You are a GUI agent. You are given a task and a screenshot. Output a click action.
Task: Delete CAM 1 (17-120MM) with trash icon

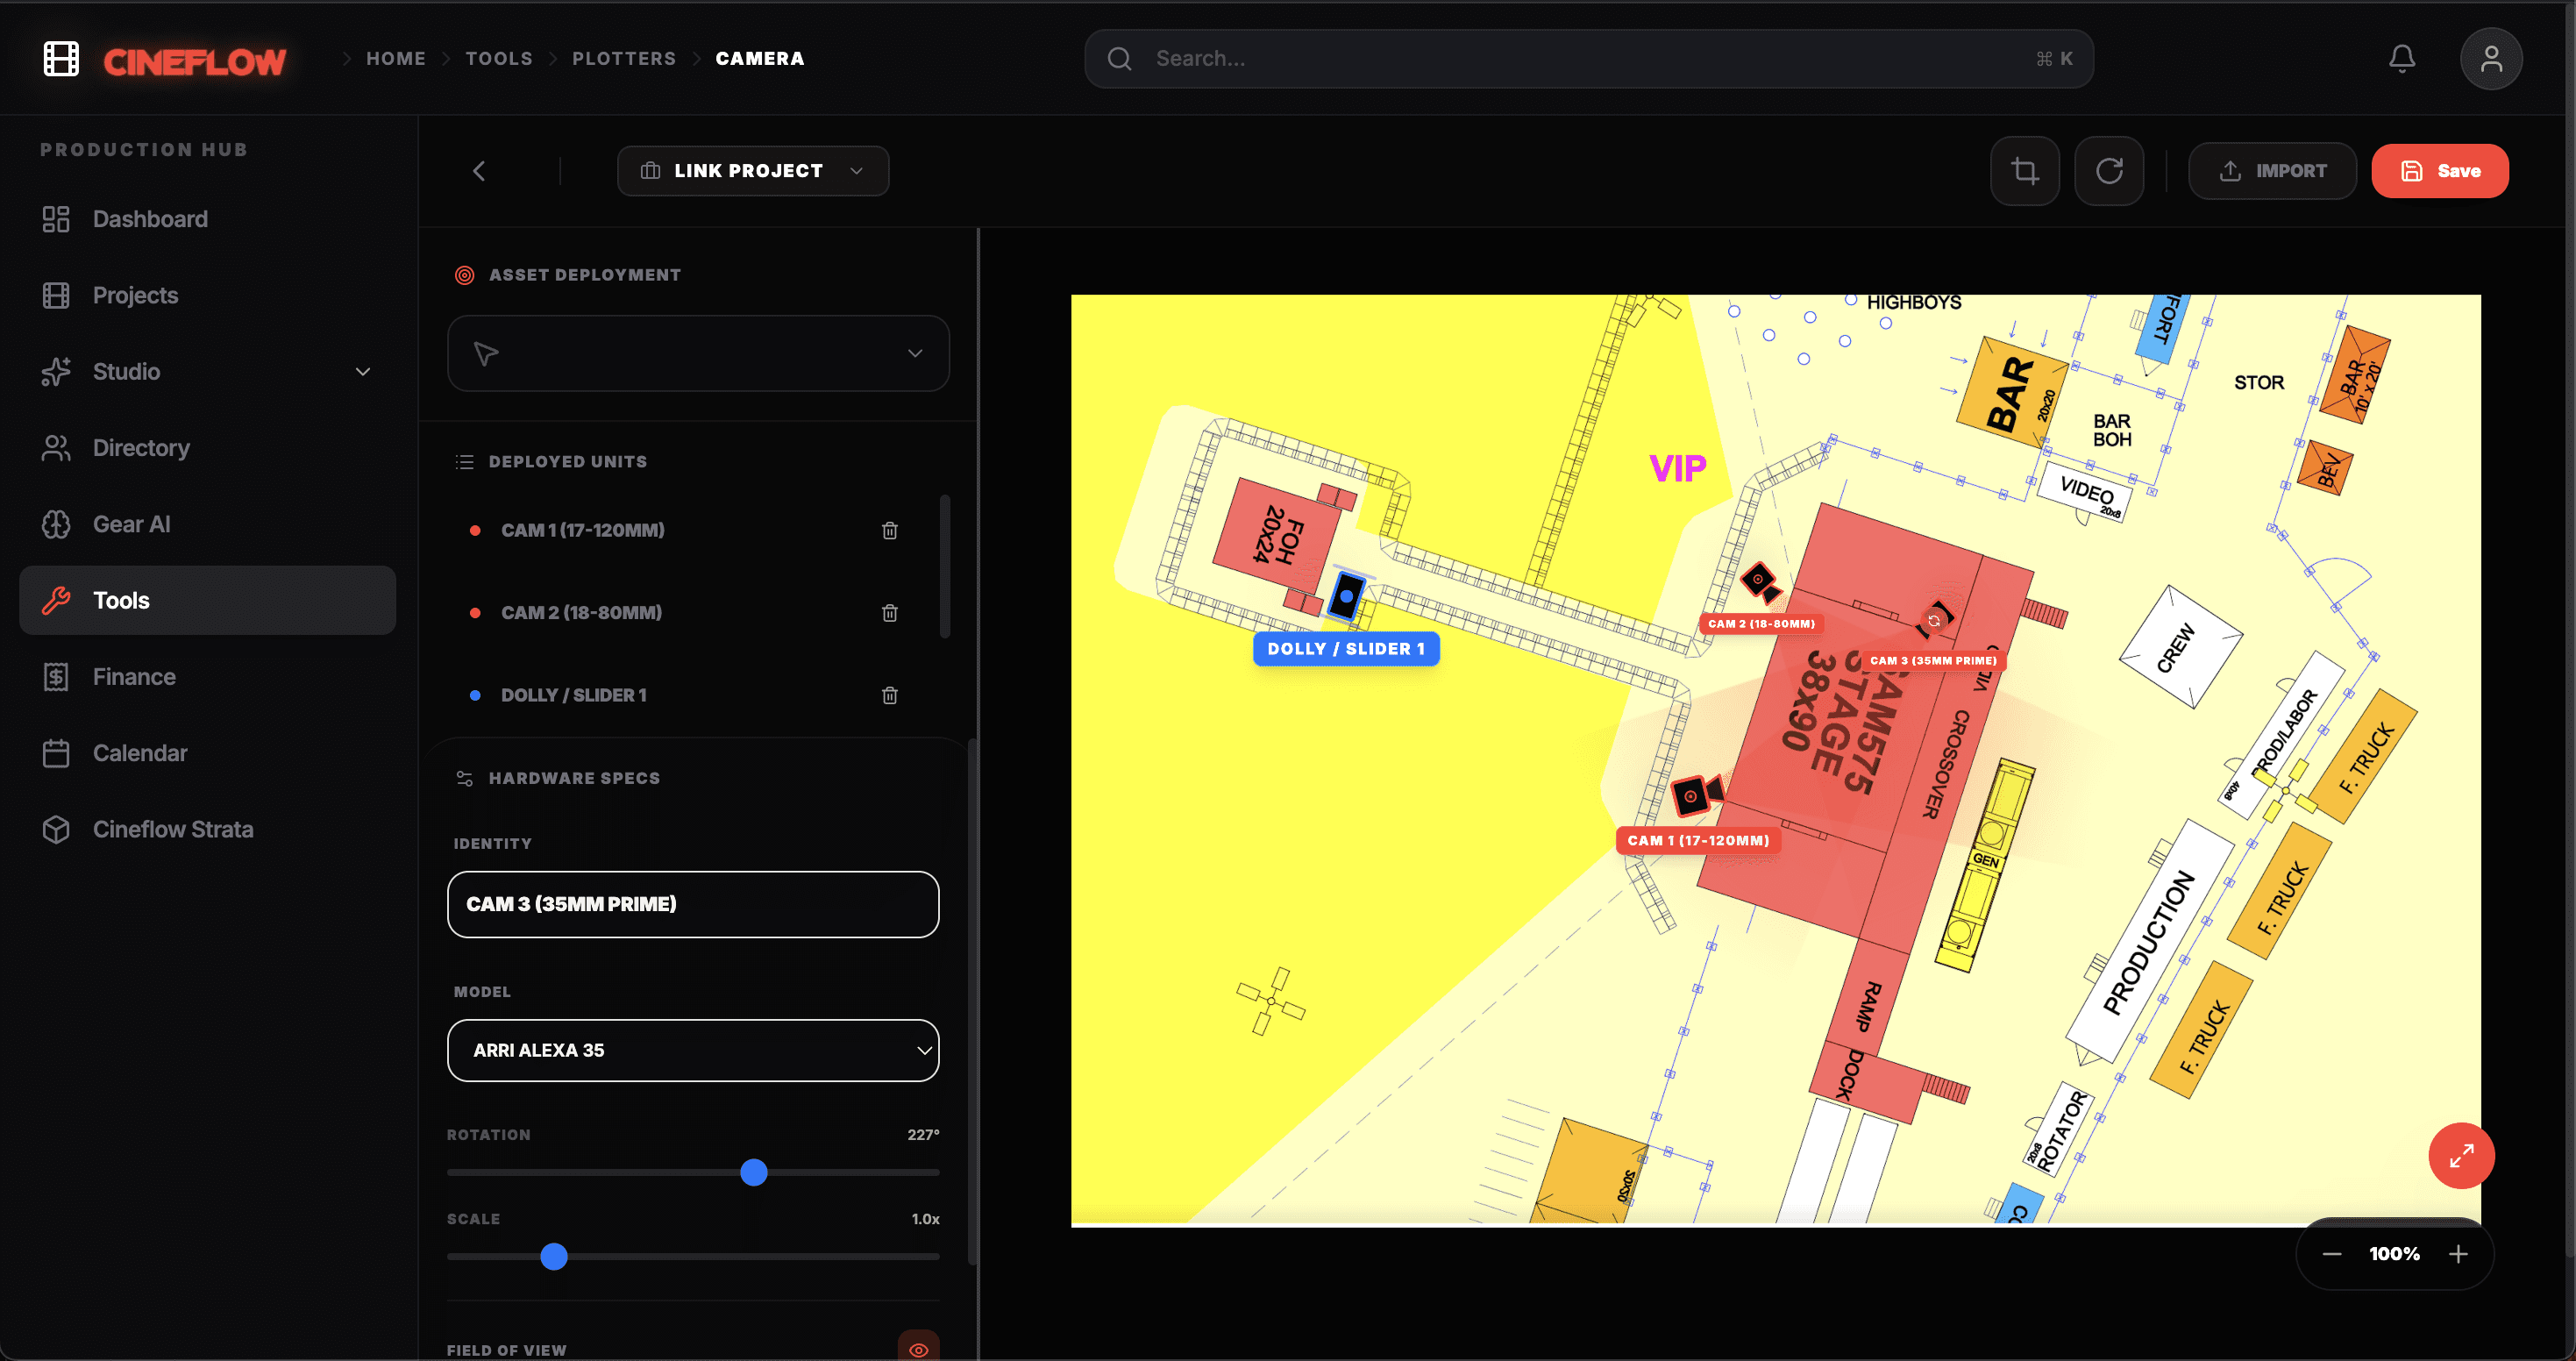click(889, 530)
